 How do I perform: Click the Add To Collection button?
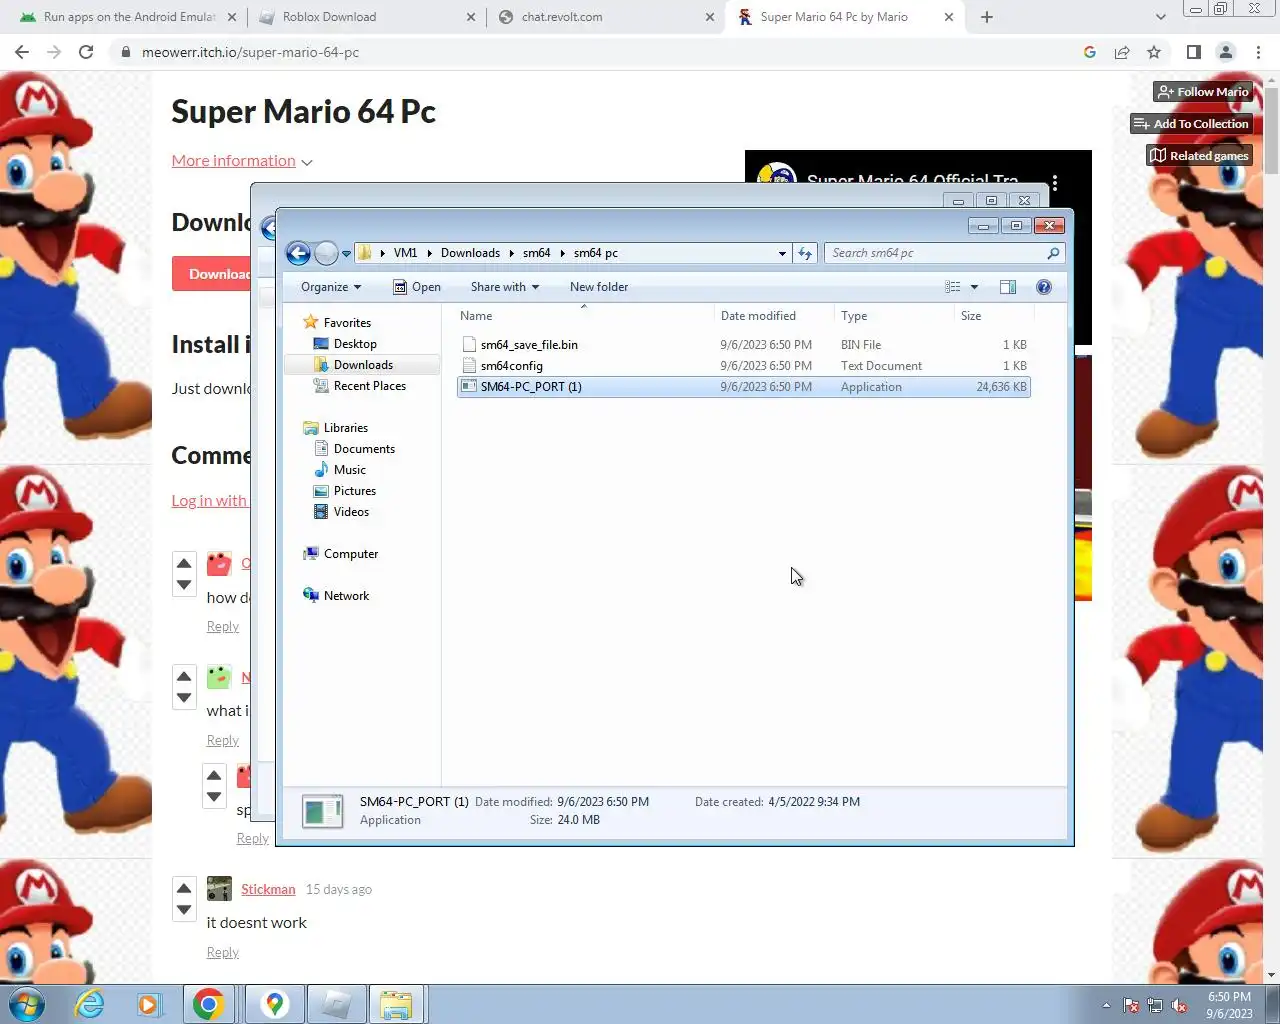tap(1191, 124)
